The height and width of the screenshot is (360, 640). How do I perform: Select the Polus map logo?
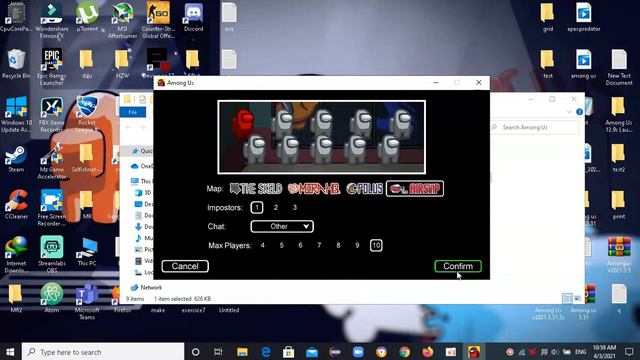(x=364, y=189)
